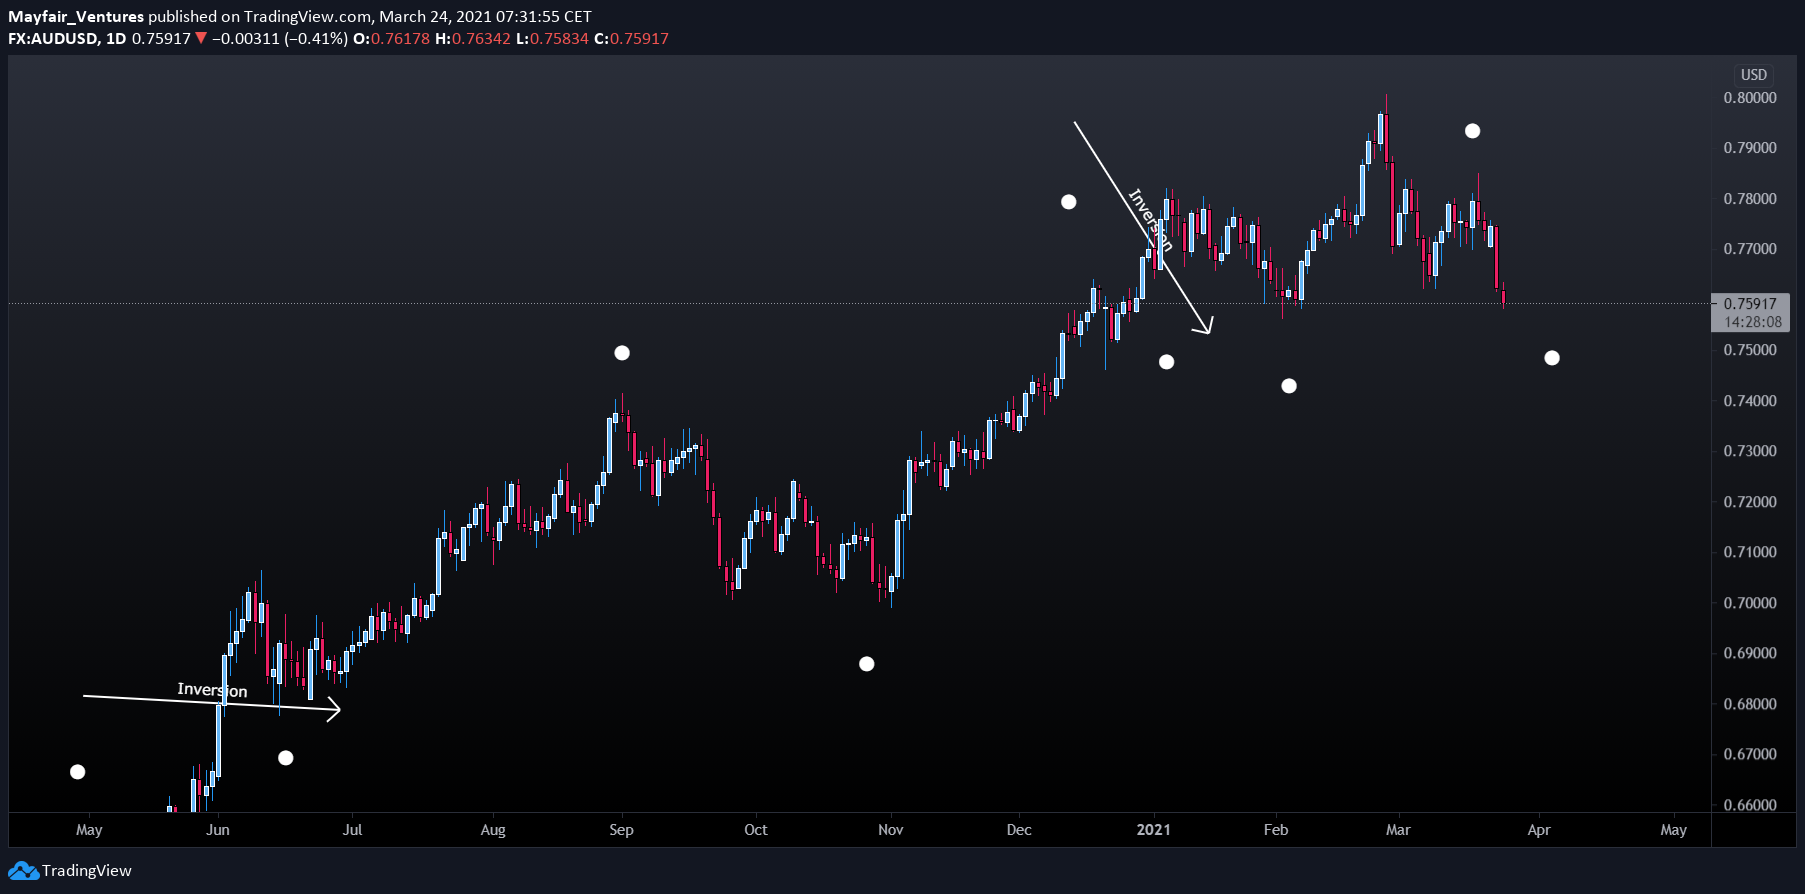Open the Mayfair_Ventures author name
This screenshot has height=894, width=1805.
point(76,17)
